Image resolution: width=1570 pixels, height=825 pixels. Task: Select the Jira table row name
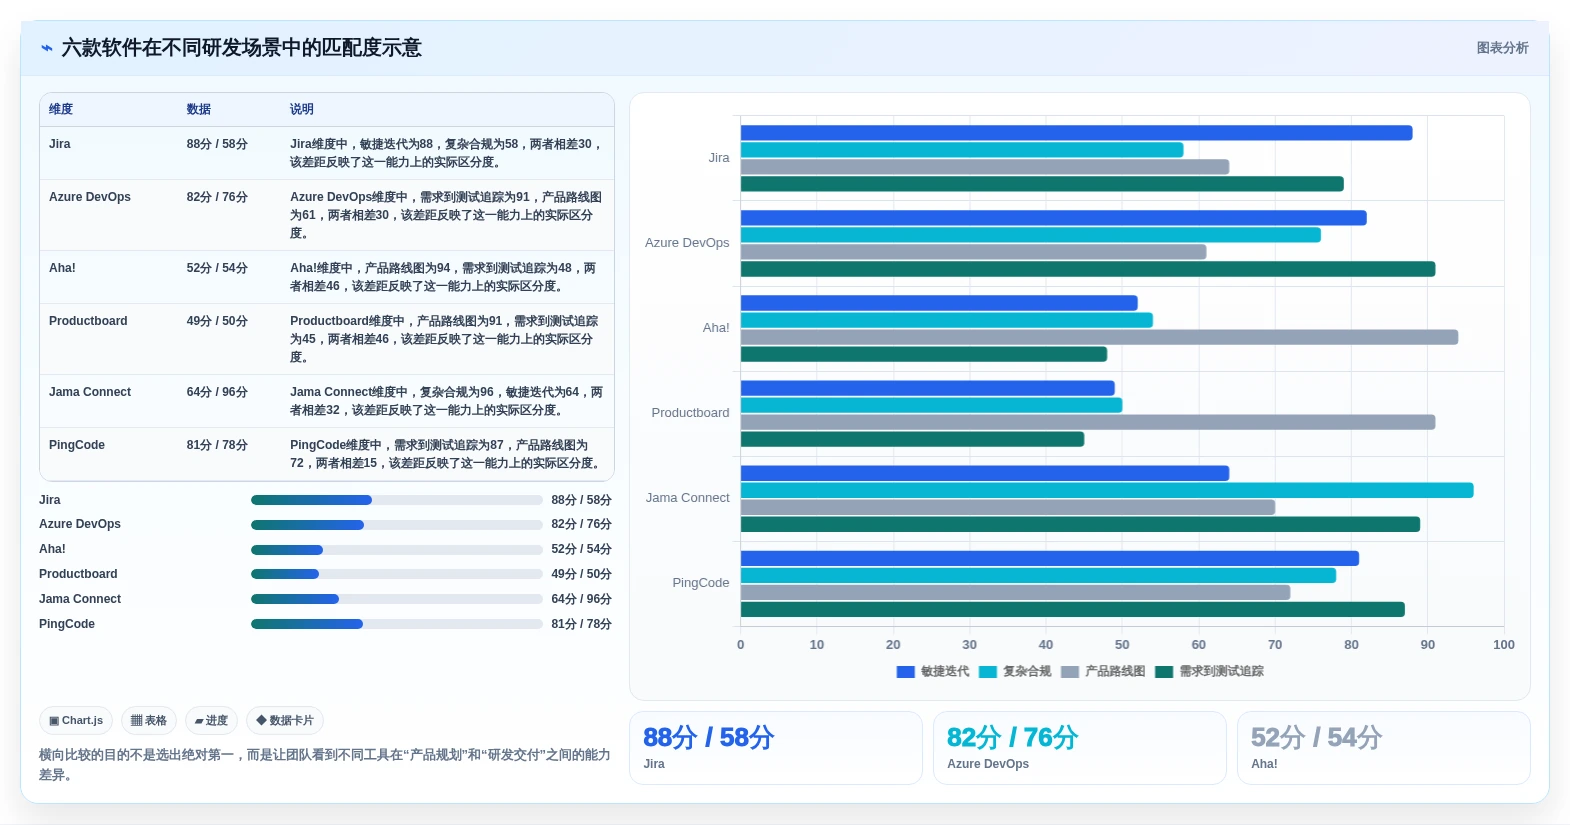(x=60, y=144)
